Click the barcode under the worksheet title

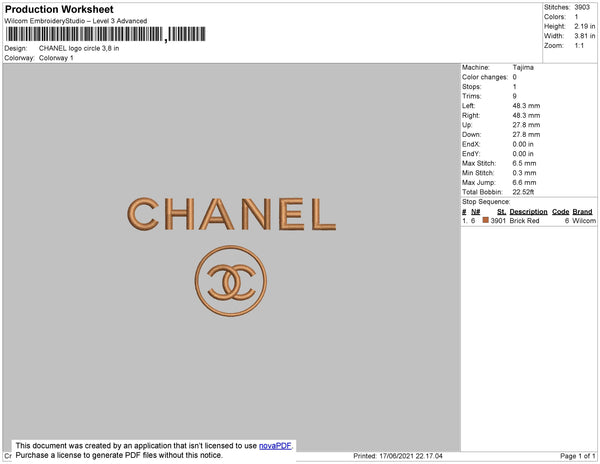tap(106, 34)
